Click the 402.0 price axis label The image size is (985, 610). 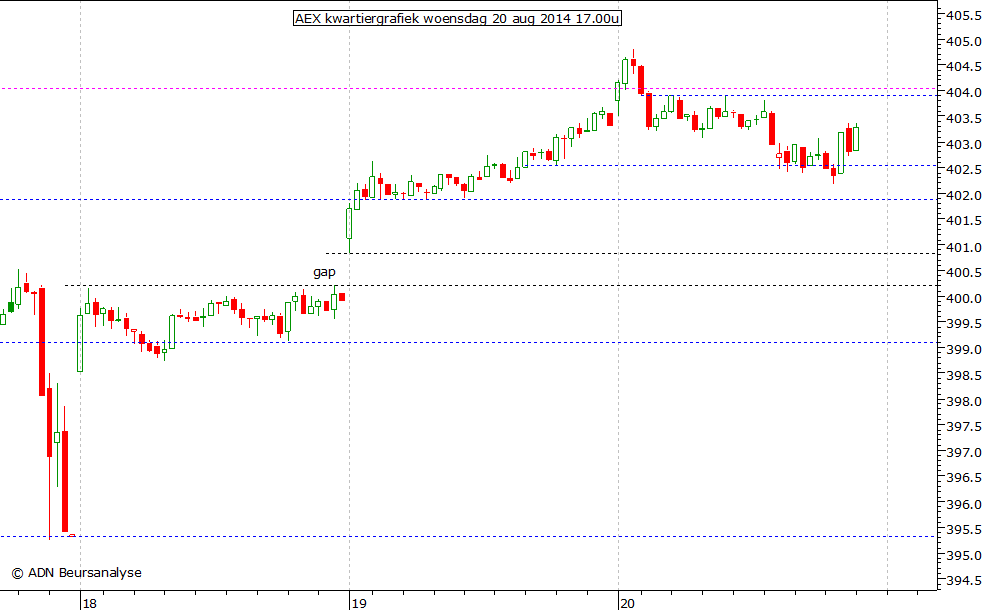964,196
